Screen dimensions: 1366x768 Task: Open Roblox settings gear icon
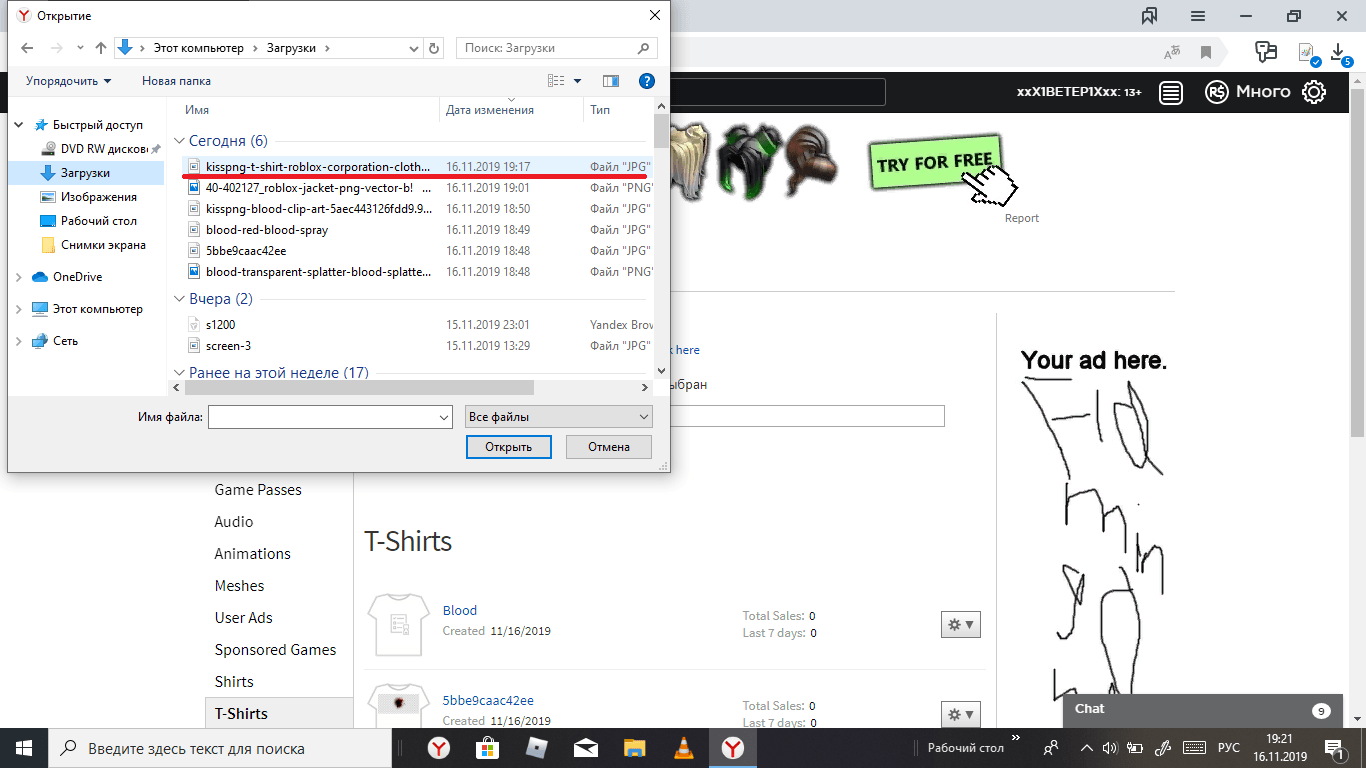coord(1314,92)
